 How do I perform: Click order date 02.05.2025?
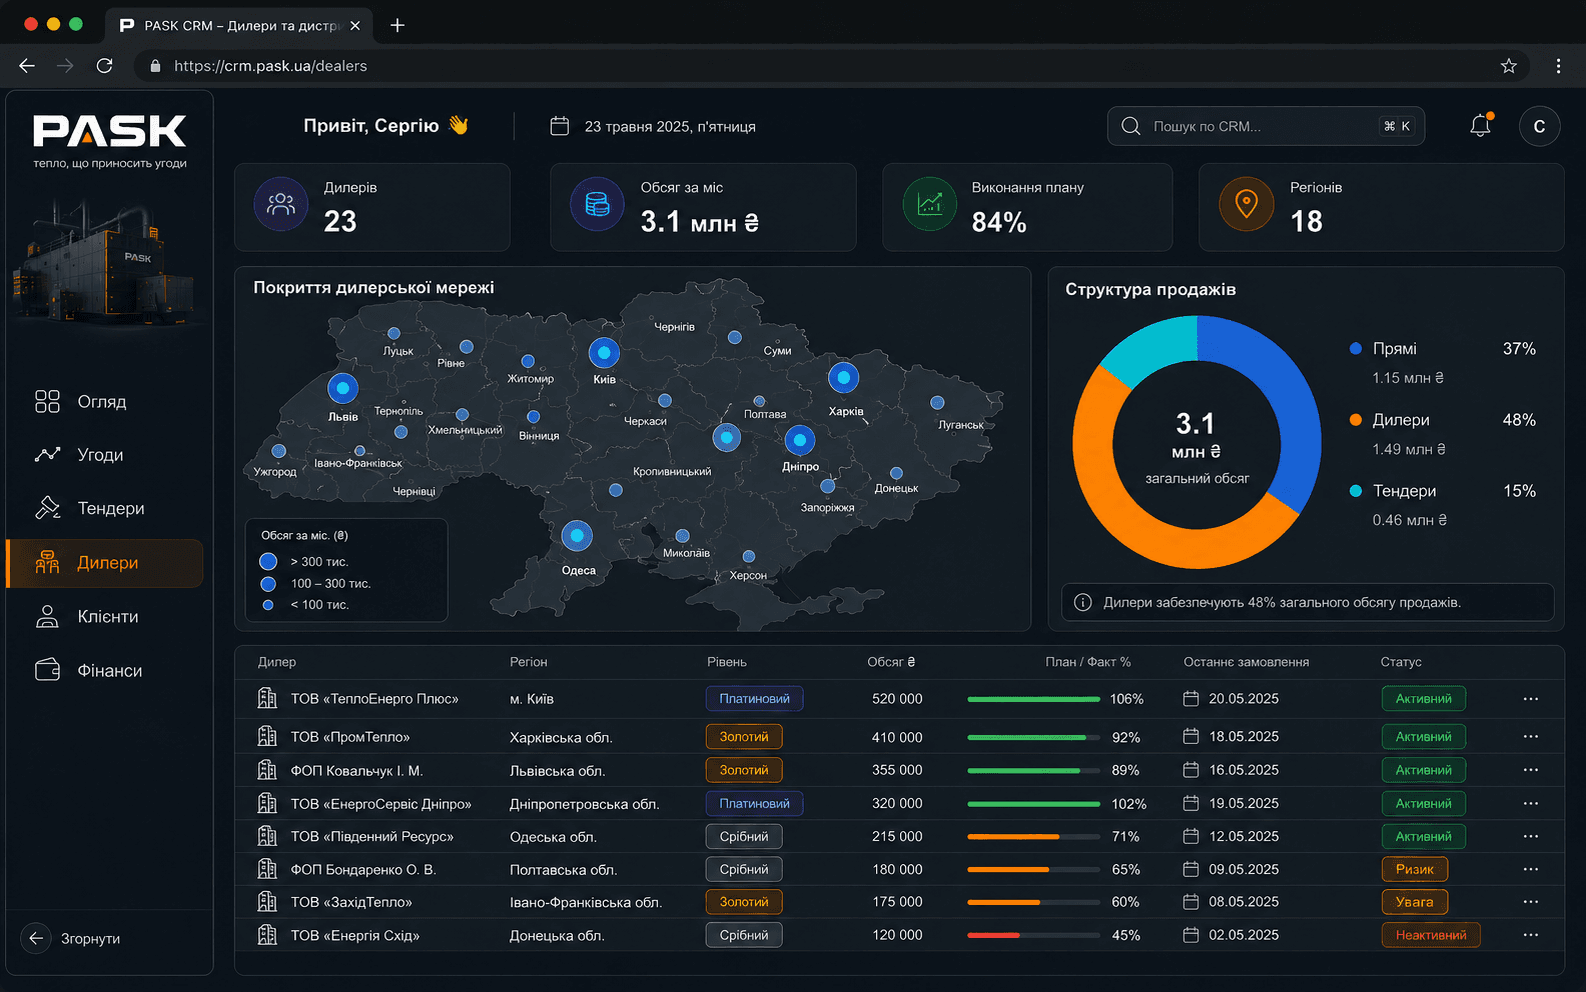click(1244, 935)
